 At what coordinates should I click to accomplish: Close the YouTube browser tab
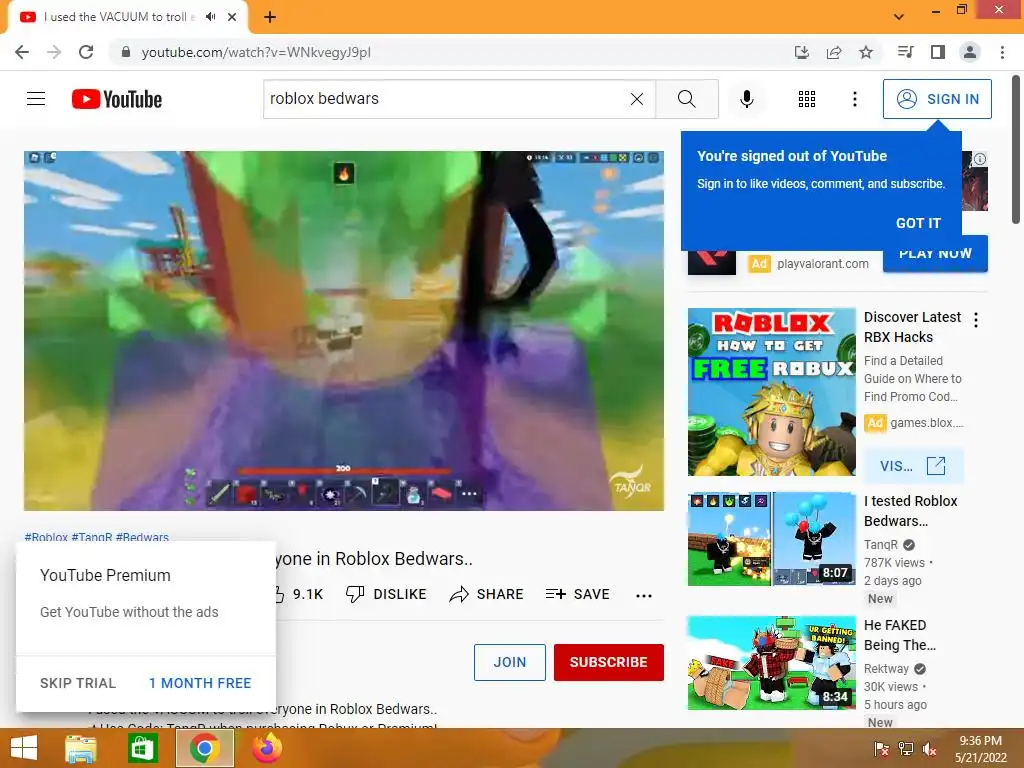[x=232, y=17]
